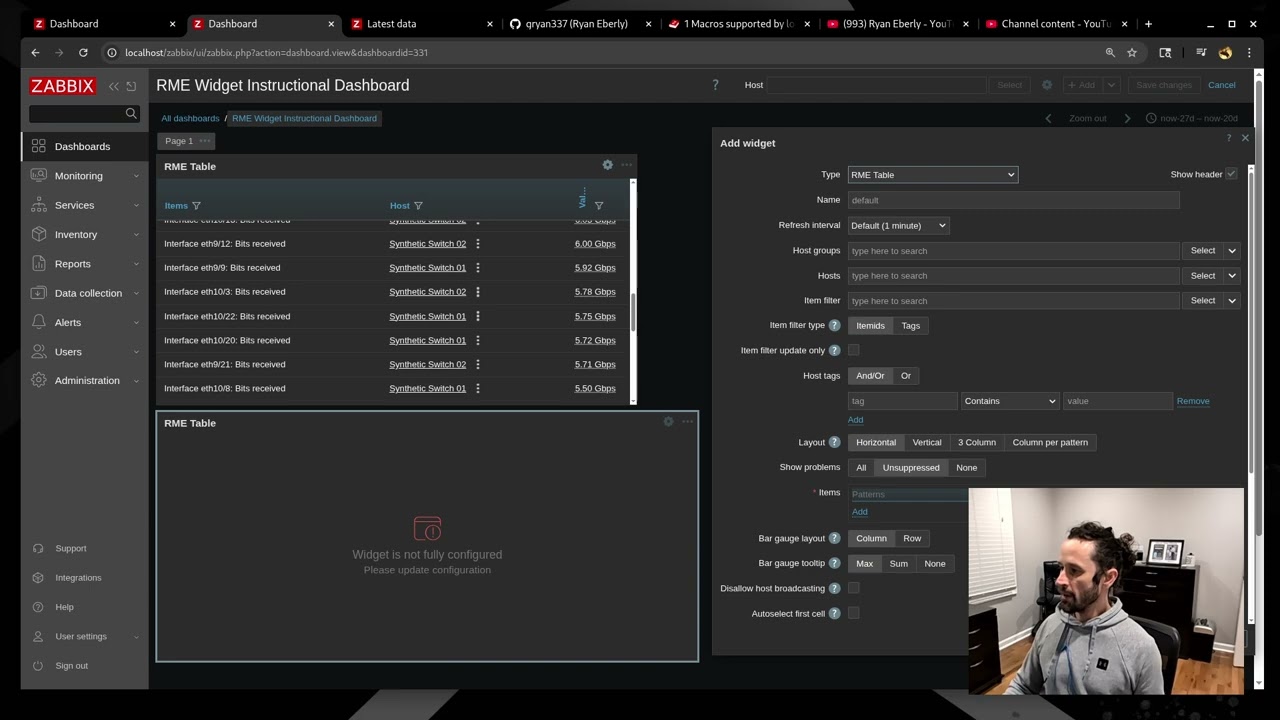The height and width of the screenshot is (720, 1280).
Task: Open the Services sidebar menu
Action: click(85, 205)
